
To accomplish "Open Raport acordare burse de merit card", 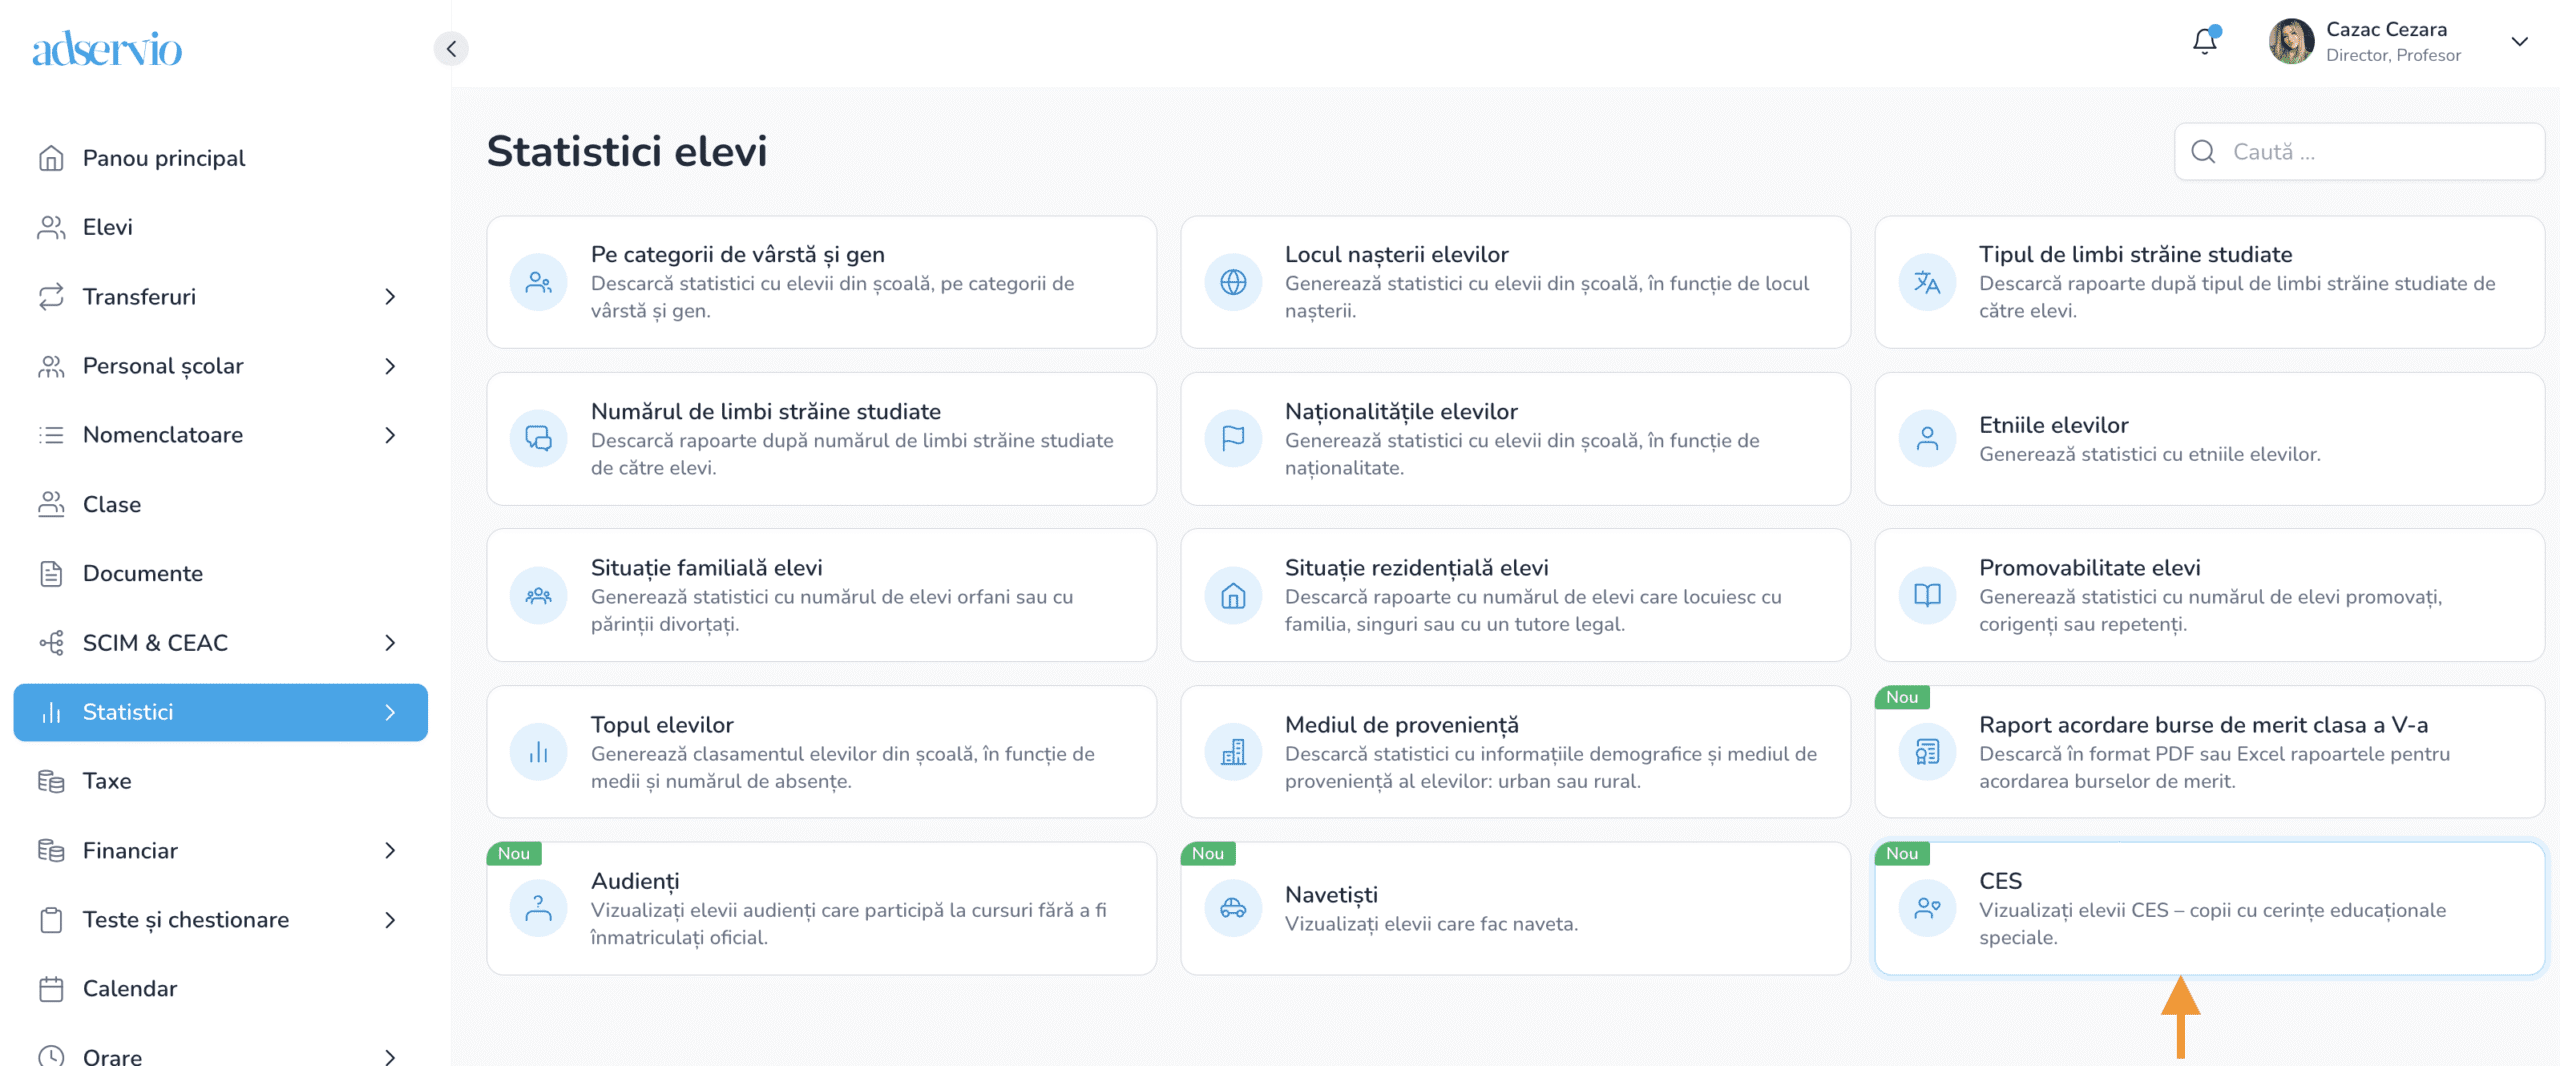I will pos(2208,752).
